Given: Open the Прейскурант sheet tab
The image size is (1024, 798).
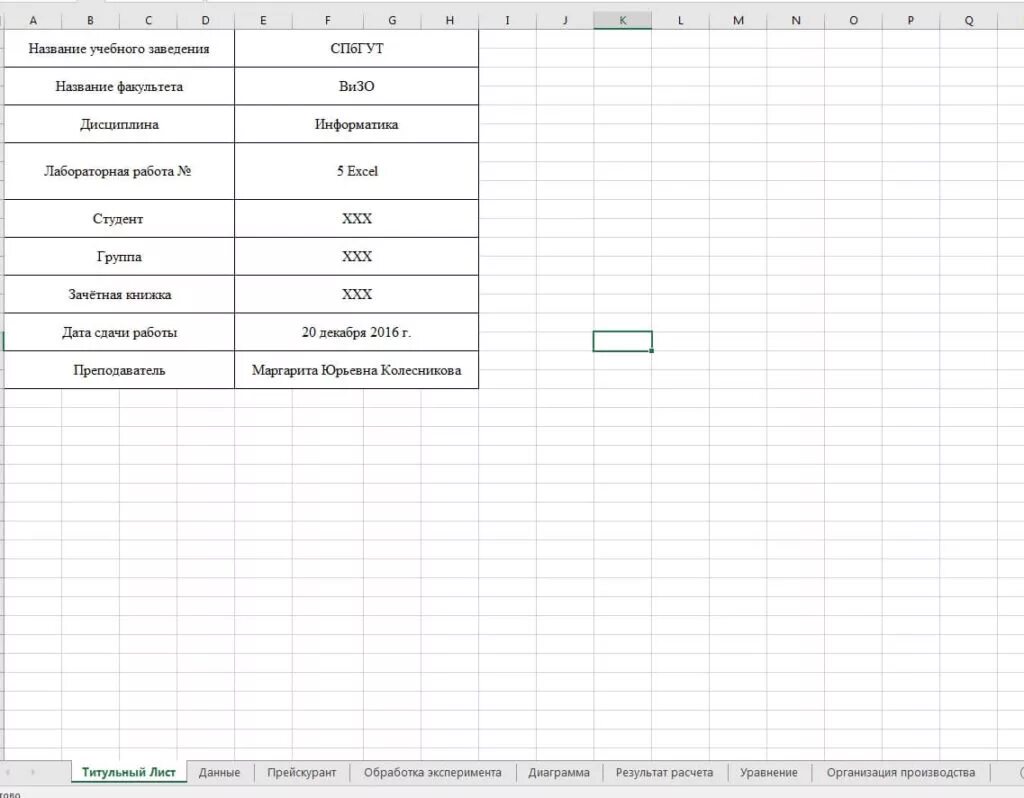Looking at the screenshot, I should [301, 772].
